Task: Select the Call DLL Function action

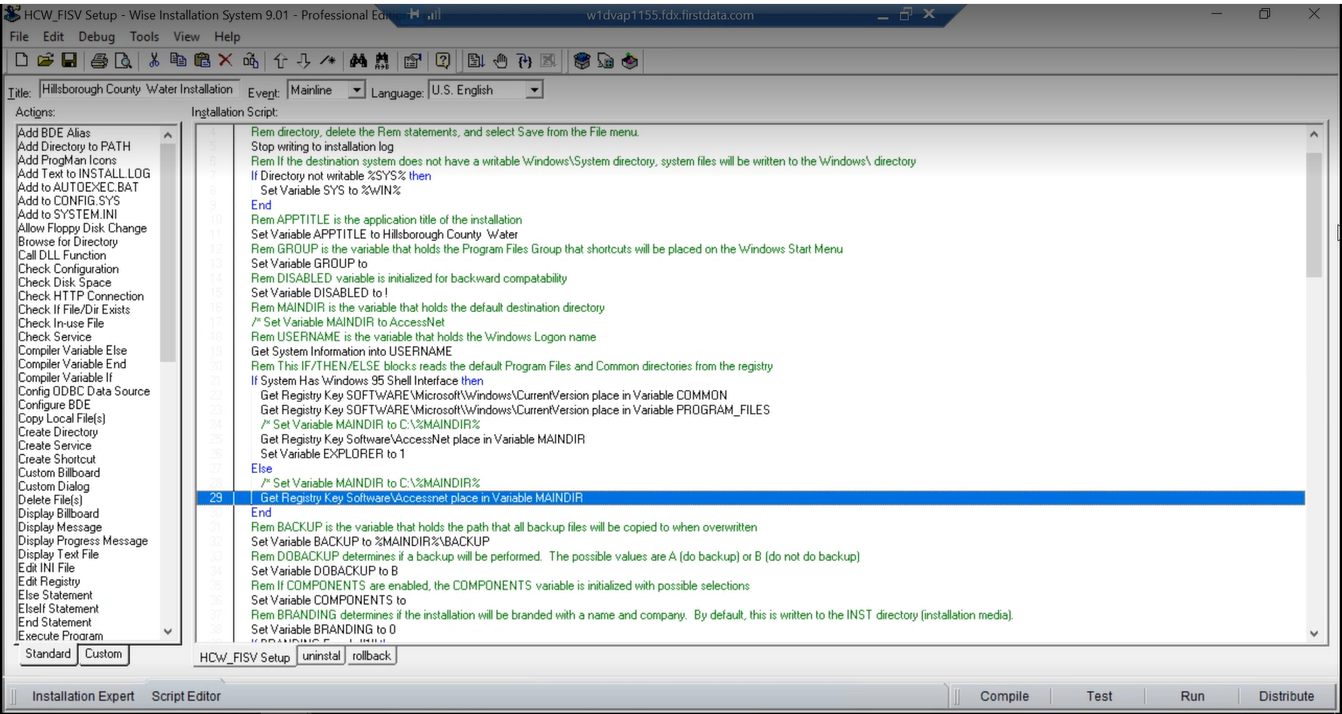Action: click(x=63, y=255)
